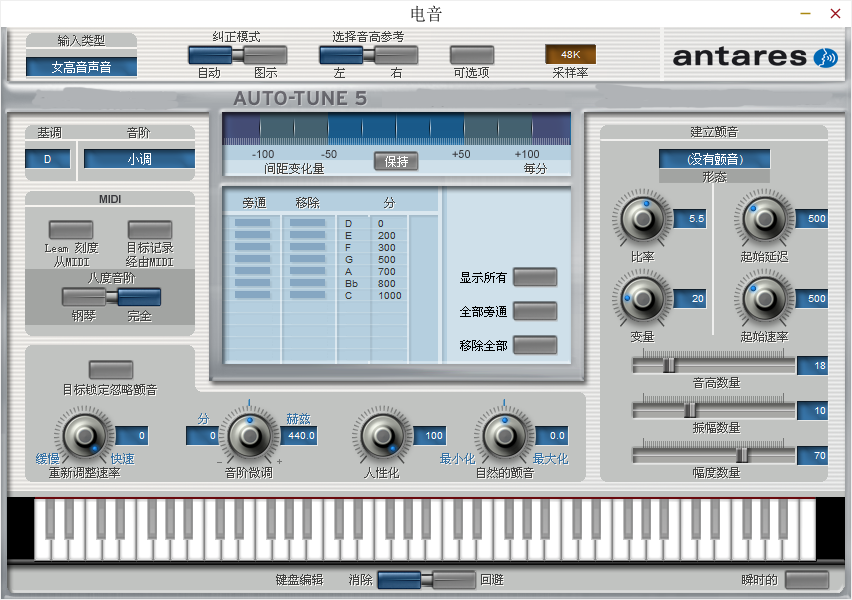
Task: Click the 保持 hold button
Action: coord(396,161)
